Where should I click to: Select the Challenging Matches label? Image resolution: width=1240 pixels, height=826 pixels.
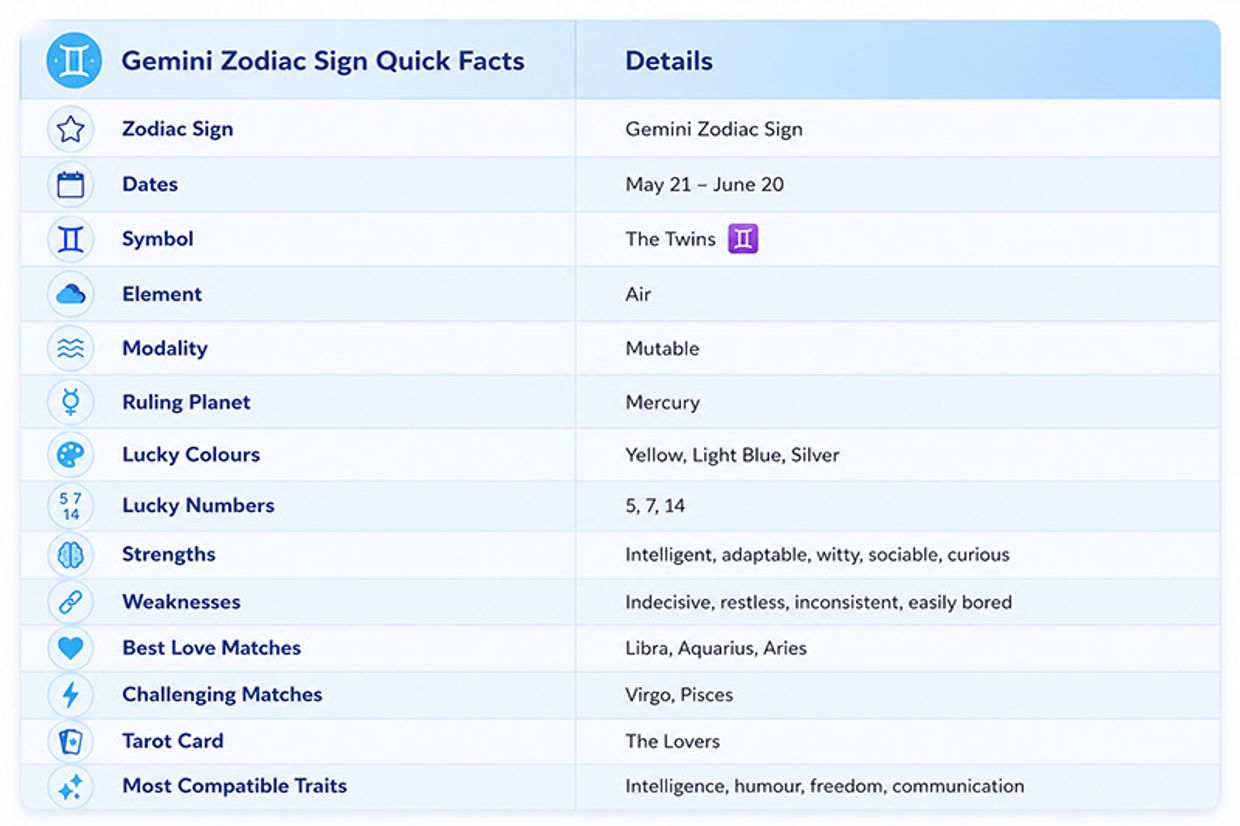(222, 694)
